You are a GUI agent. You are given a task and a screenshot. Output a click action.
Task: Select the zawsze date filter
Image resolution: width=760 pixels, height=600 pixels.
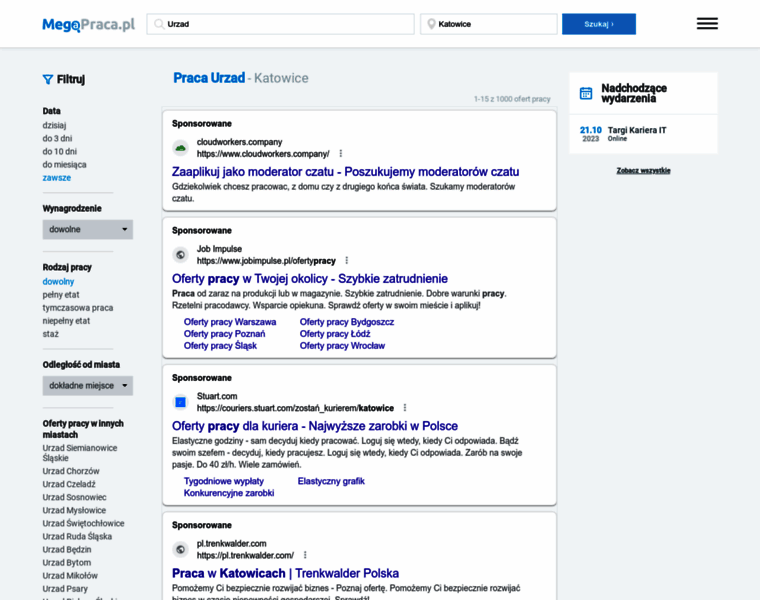coord(57,178)
